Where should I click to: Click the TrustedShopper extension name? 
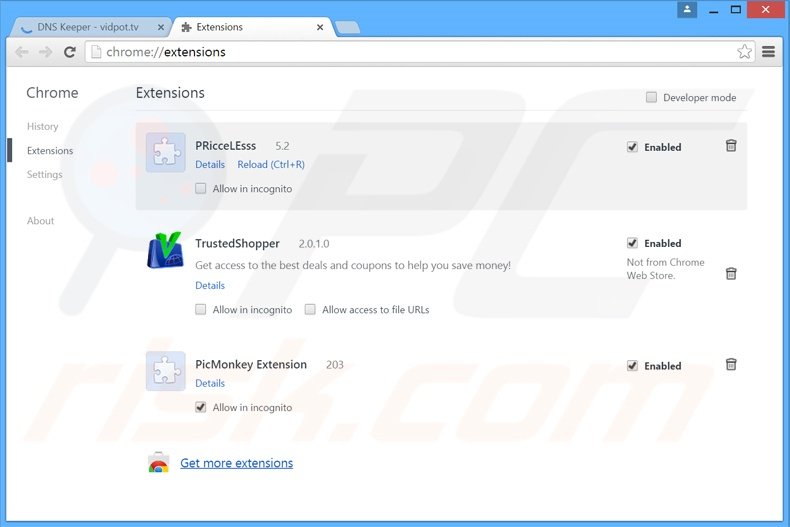coord(237,243)
